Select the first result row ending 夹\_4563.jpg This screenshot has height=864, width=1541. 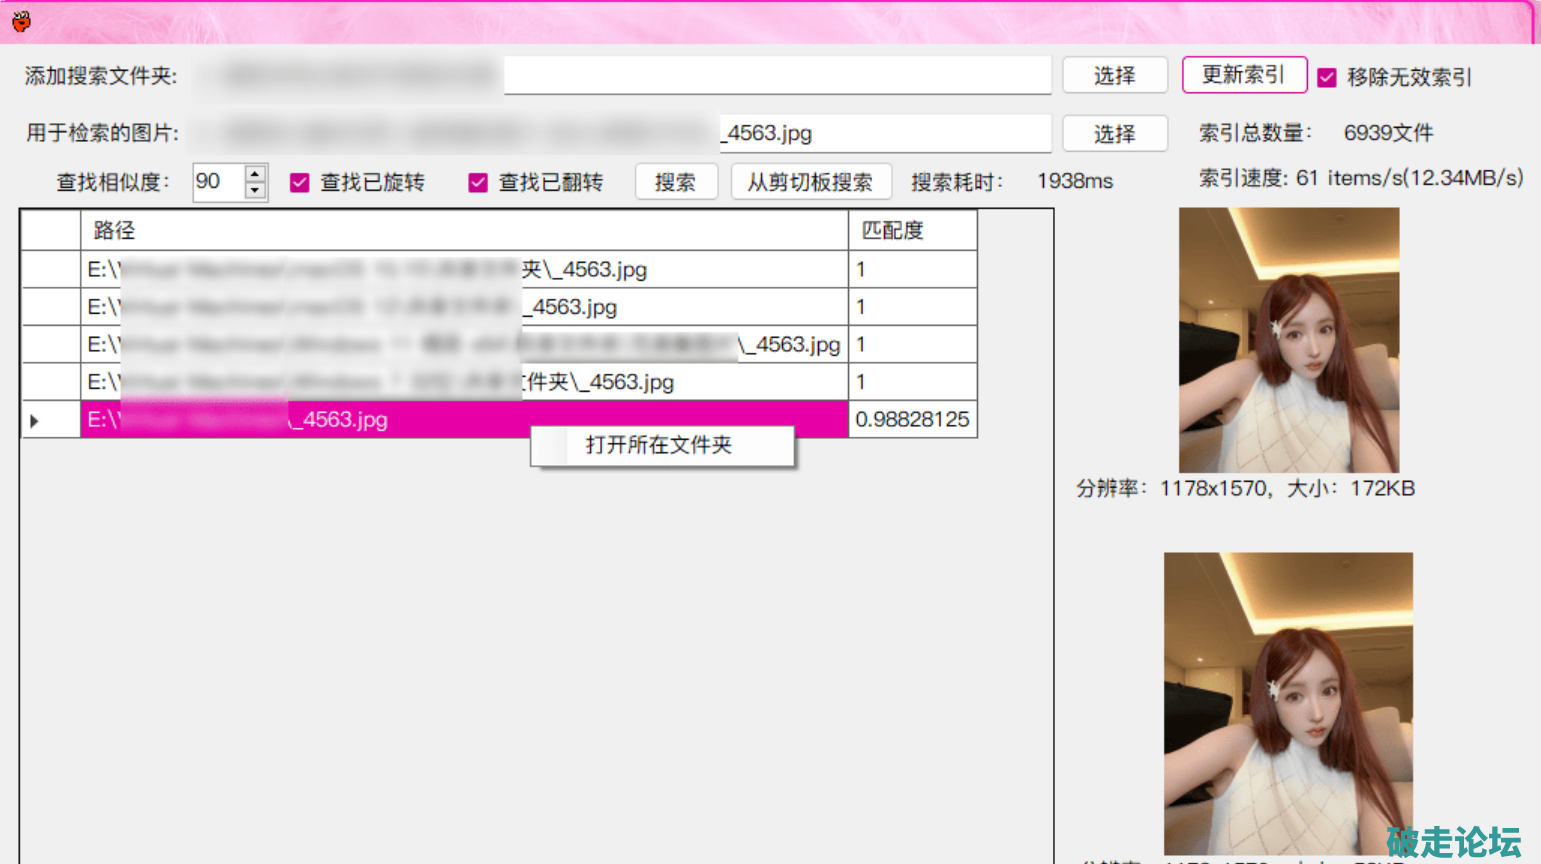[463, 270]
